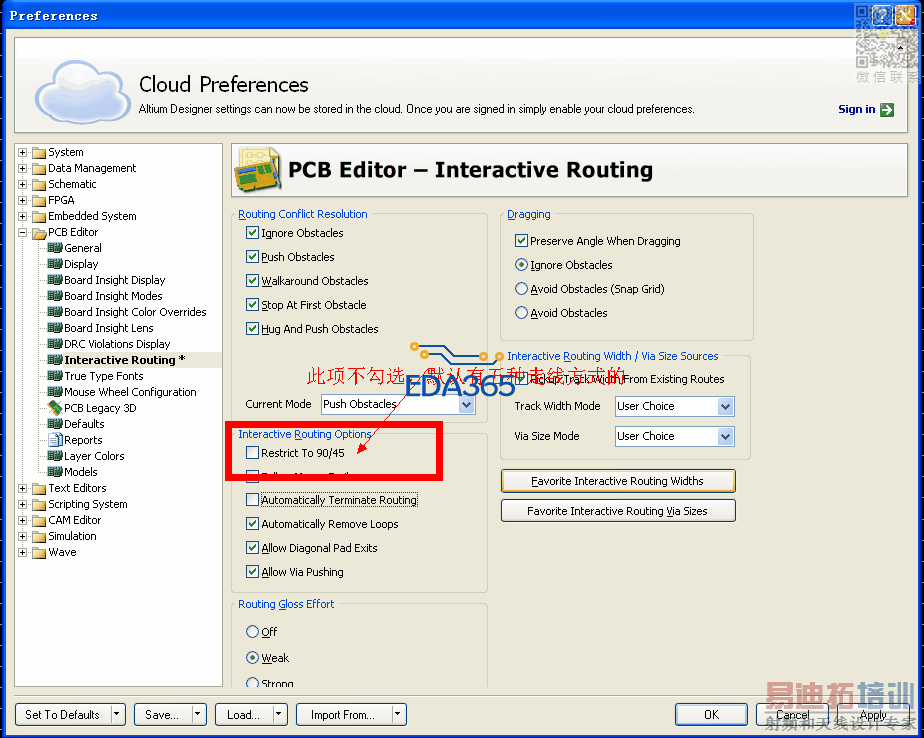Select Off for Routing Gloss Effort

[252, 632]
